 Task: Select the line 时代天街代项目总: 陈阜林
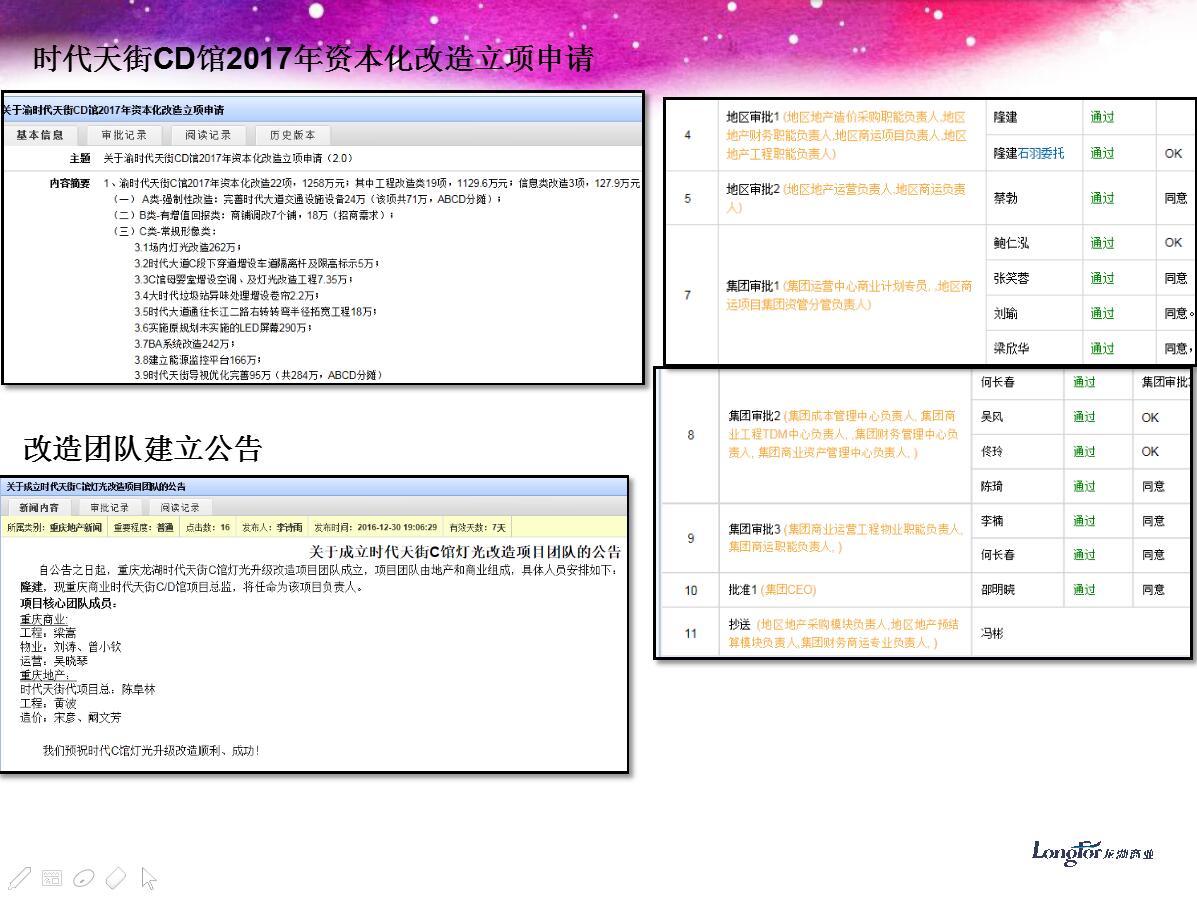pos(87,689)
